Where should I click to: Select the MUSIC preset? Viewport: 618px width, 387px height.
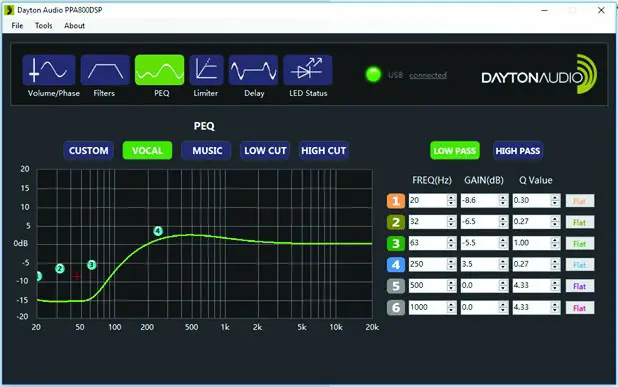pos(207,151)
